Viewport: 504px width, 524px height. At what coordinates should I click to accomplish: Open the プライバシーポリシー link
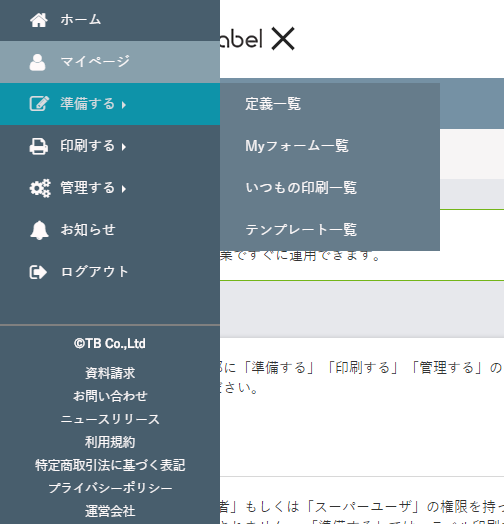pos(110,488)
